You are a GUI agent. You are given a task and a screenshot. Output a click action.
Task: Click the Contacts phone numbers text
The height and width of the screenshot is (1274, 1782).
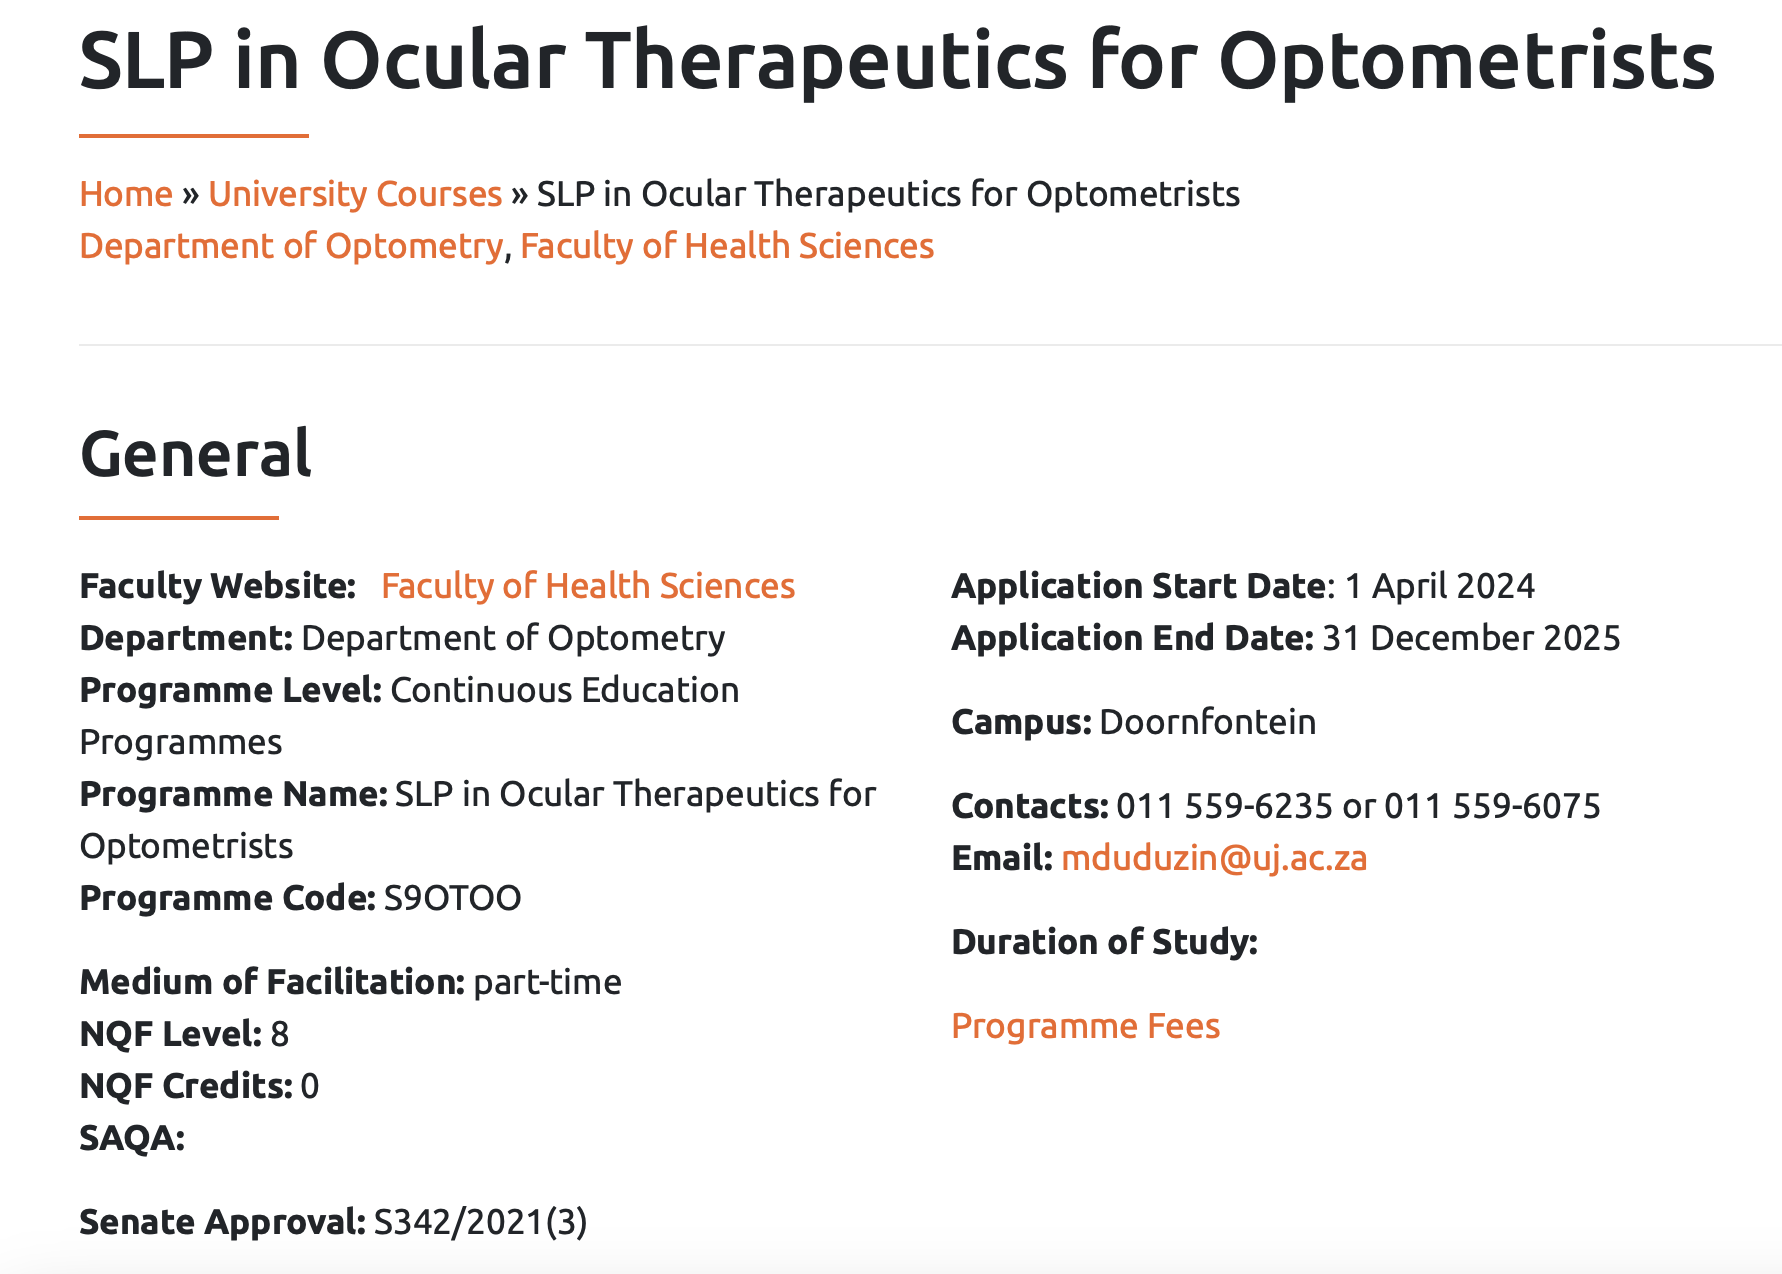coord(1358,806)
